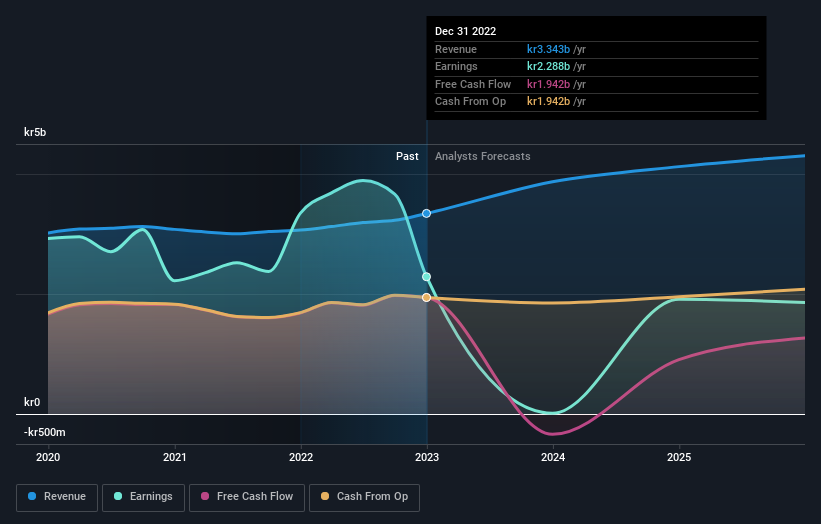Select the 2020 x-axis label
The height and width of the screenshot is (524, 821).
48,458
